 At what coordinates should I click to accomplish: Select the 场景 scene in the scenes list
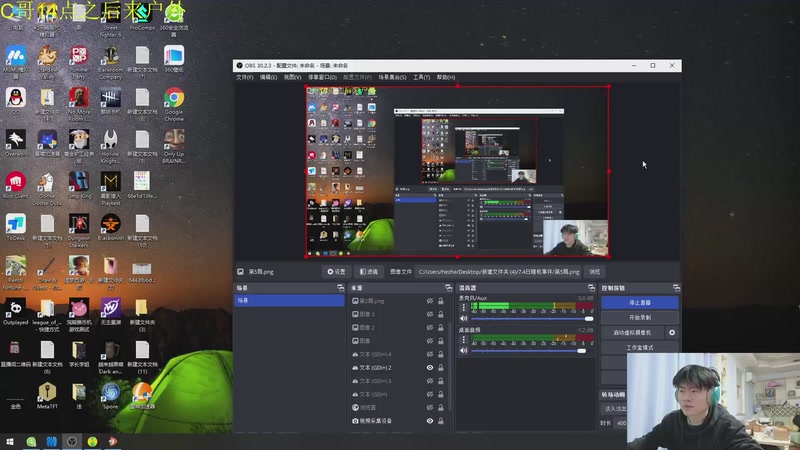click(289, 301)
